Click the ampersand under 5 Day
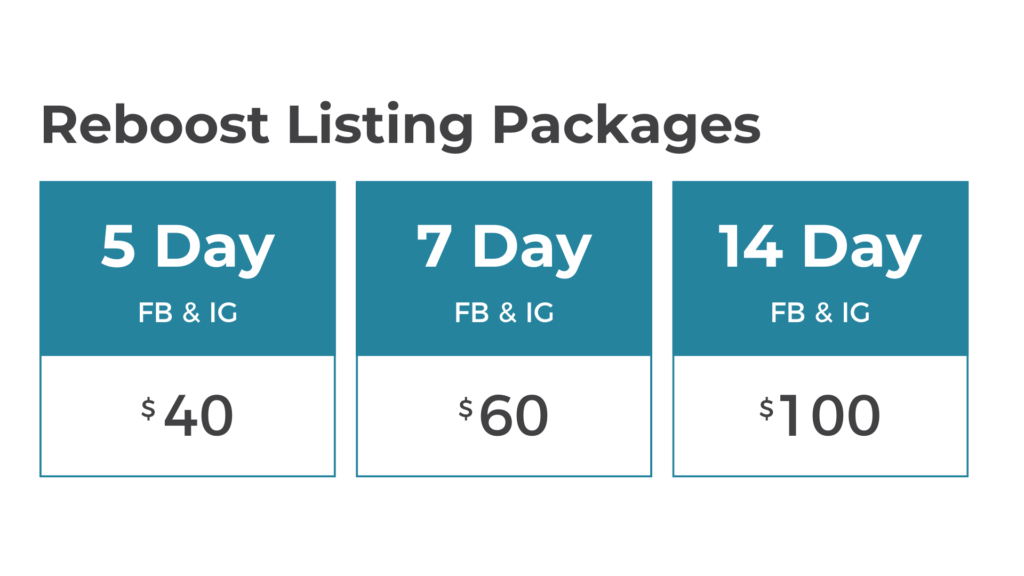 191,313
